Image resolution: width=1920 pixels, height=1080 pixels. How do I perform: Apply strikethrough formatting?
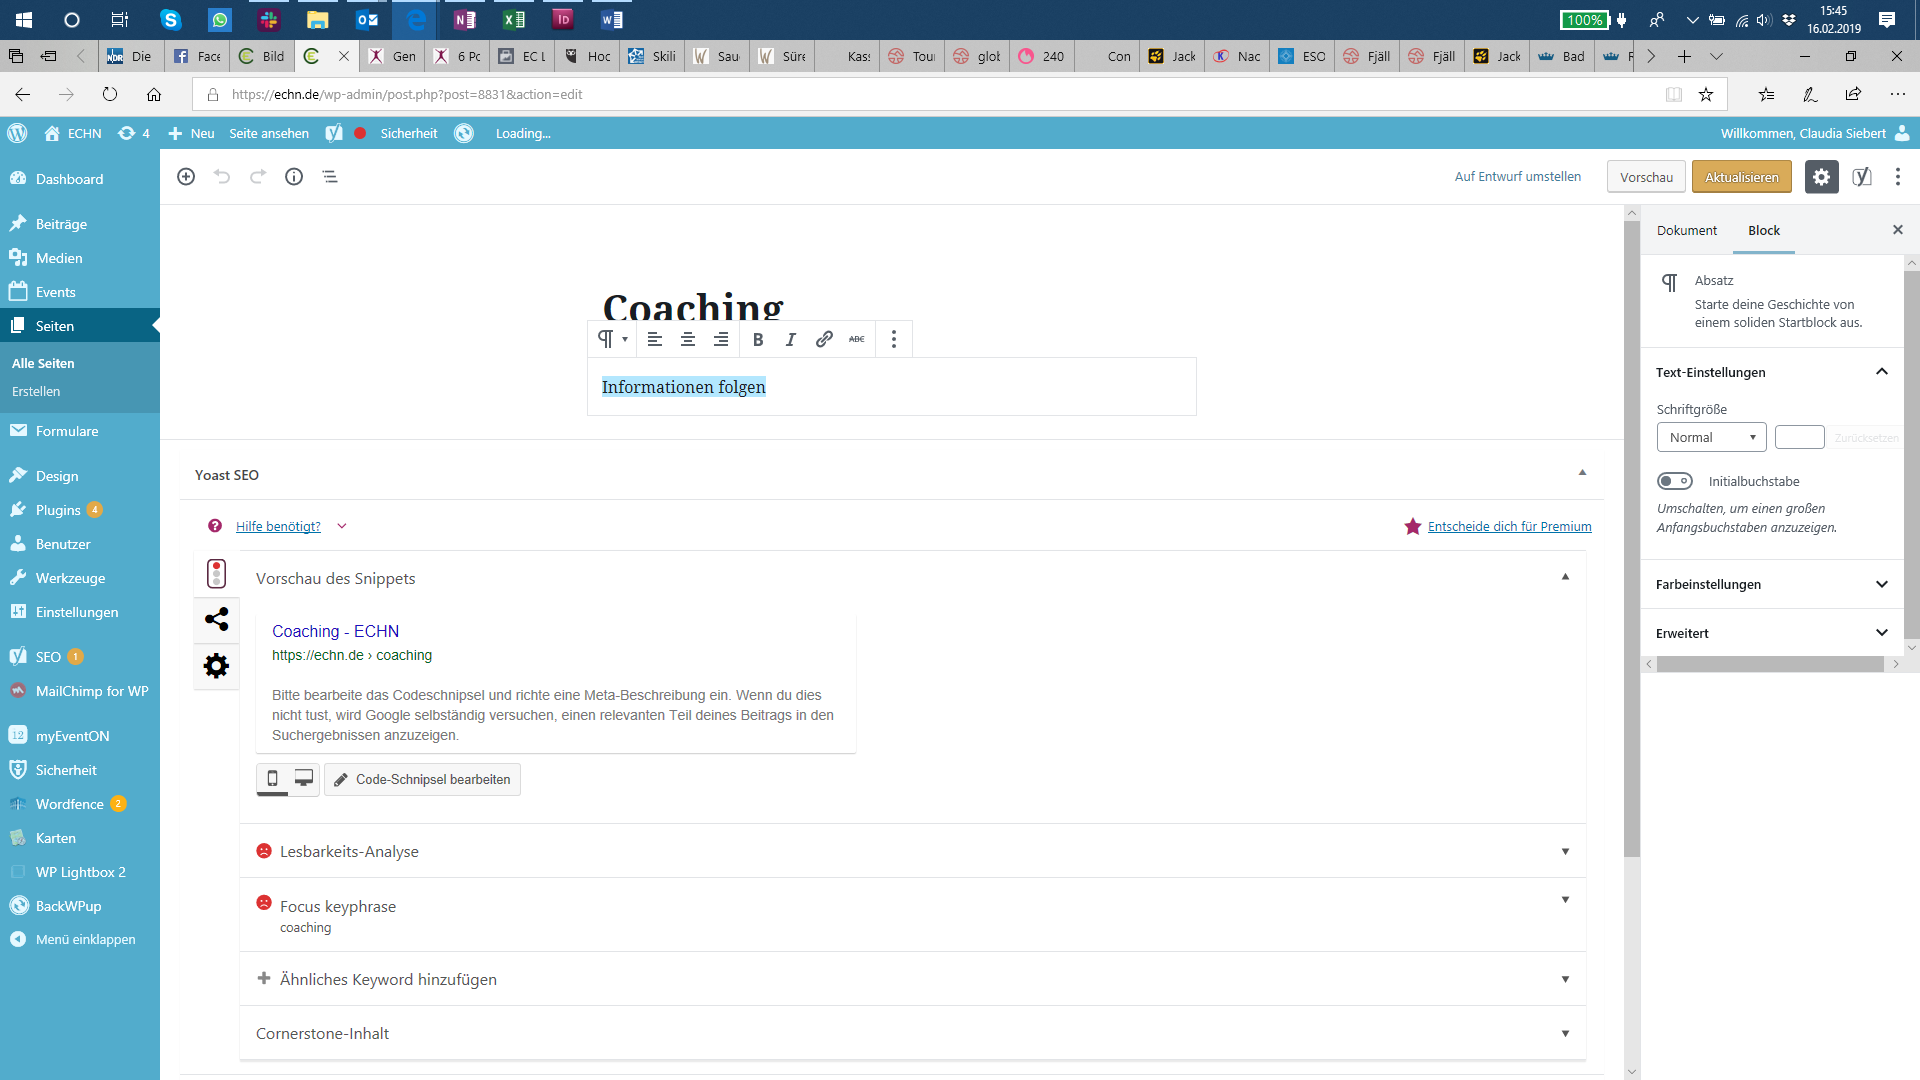[857, 339]
